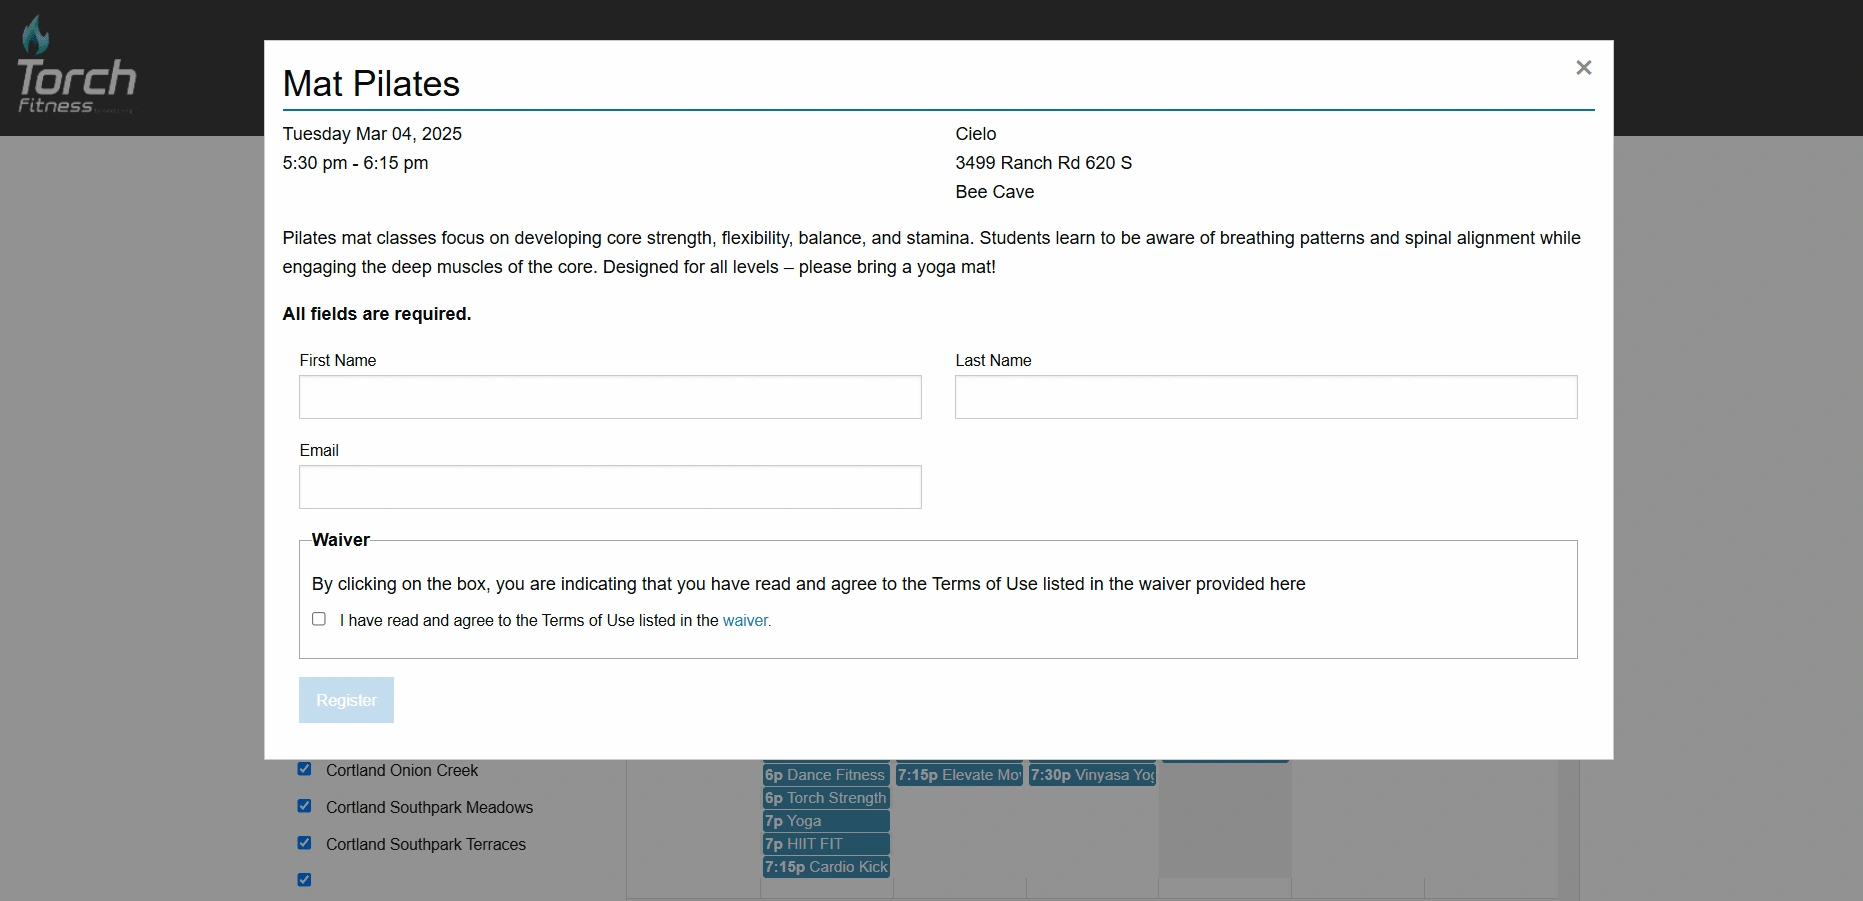1863x901 pixels.
Task: Click the Bee Cave city text
Action: [x=994, y=192]
